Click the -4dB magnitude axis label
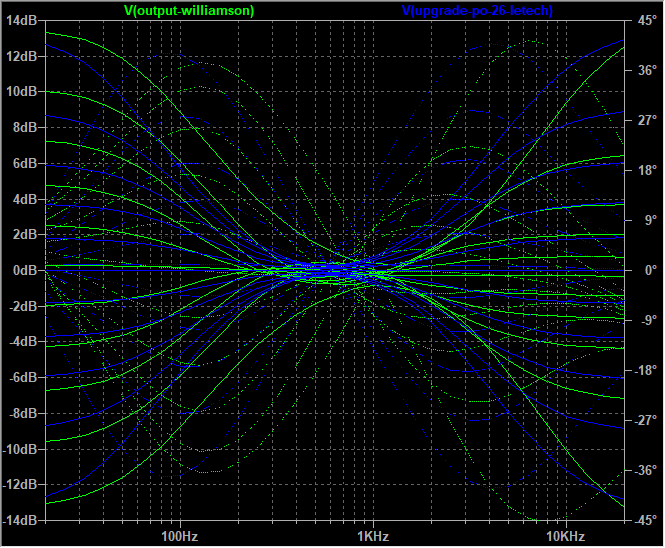 tap(23, 341)
